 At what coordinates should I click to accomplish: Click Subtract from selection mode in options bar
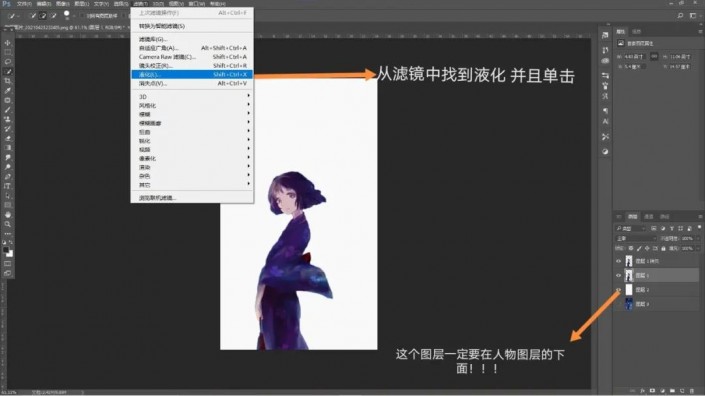(53, 16)
